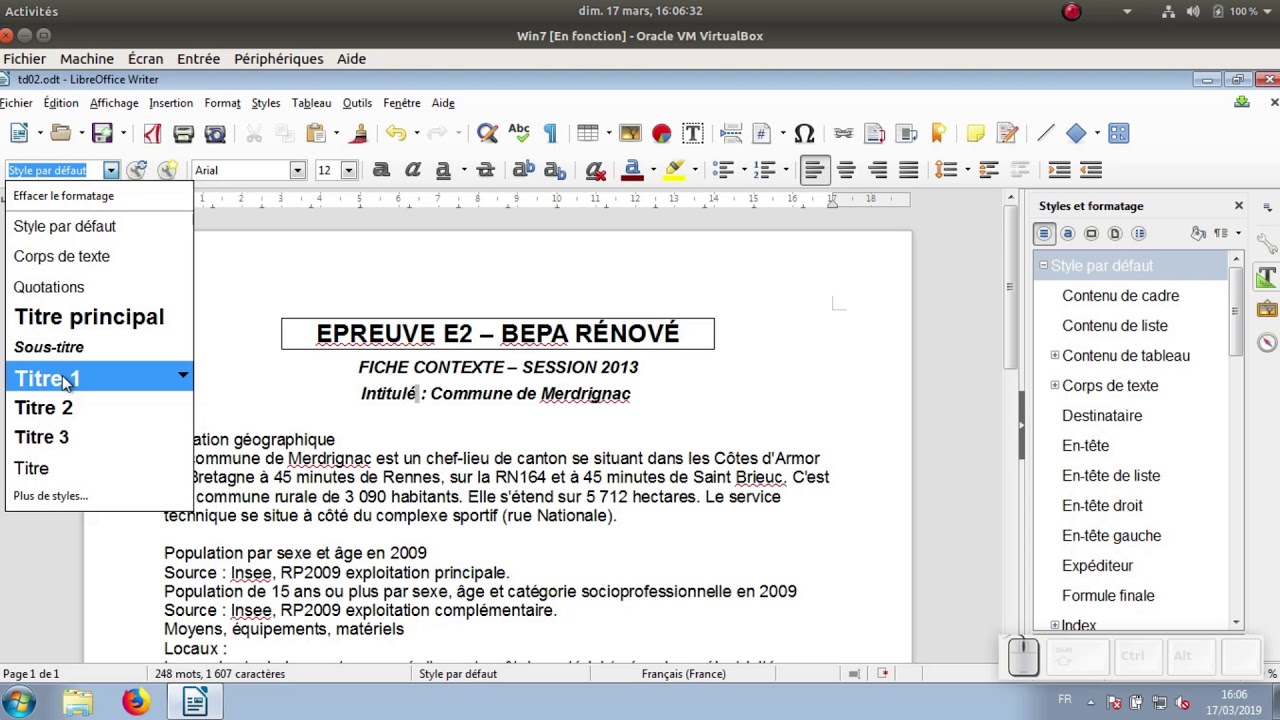Insert text box icon
This screenshot has width=1280, height=720.
[x=692, y=133]
